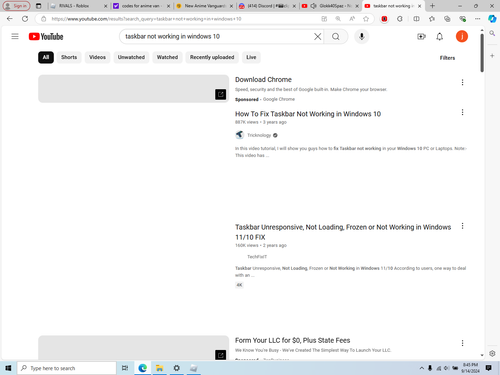Open Edge Settings and more menu
The image size is (500, 375).
478,19
